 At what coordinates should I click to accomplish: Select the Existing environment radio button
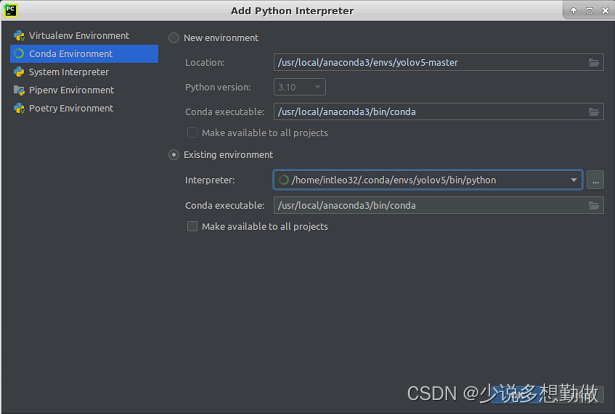pos(174,155)
